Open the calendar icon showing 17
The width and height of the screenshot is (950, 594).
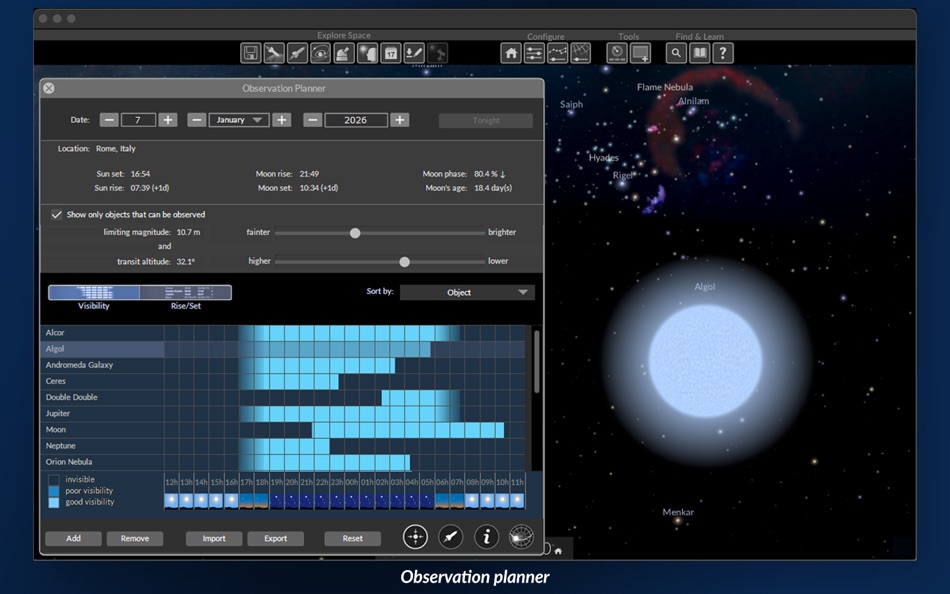click(391, 53)
